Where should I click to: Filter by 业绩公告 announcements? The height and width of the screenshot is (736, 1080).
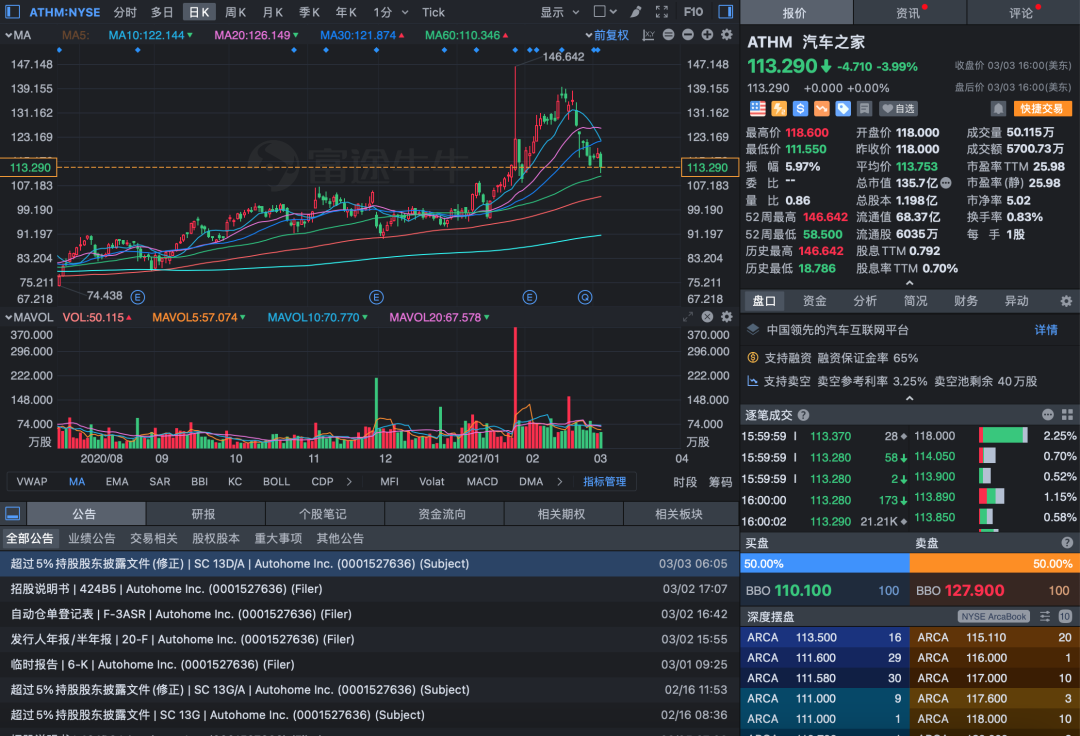coord(92,538)
